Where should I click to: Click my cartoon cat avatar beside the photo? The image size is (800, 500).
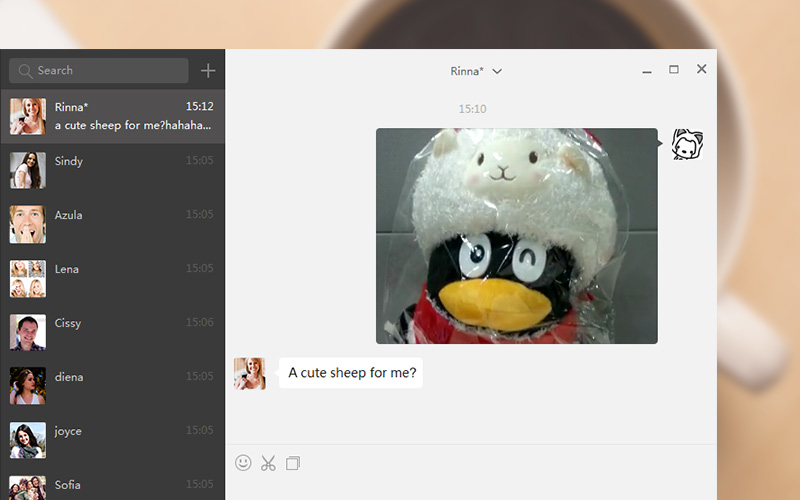687,144
